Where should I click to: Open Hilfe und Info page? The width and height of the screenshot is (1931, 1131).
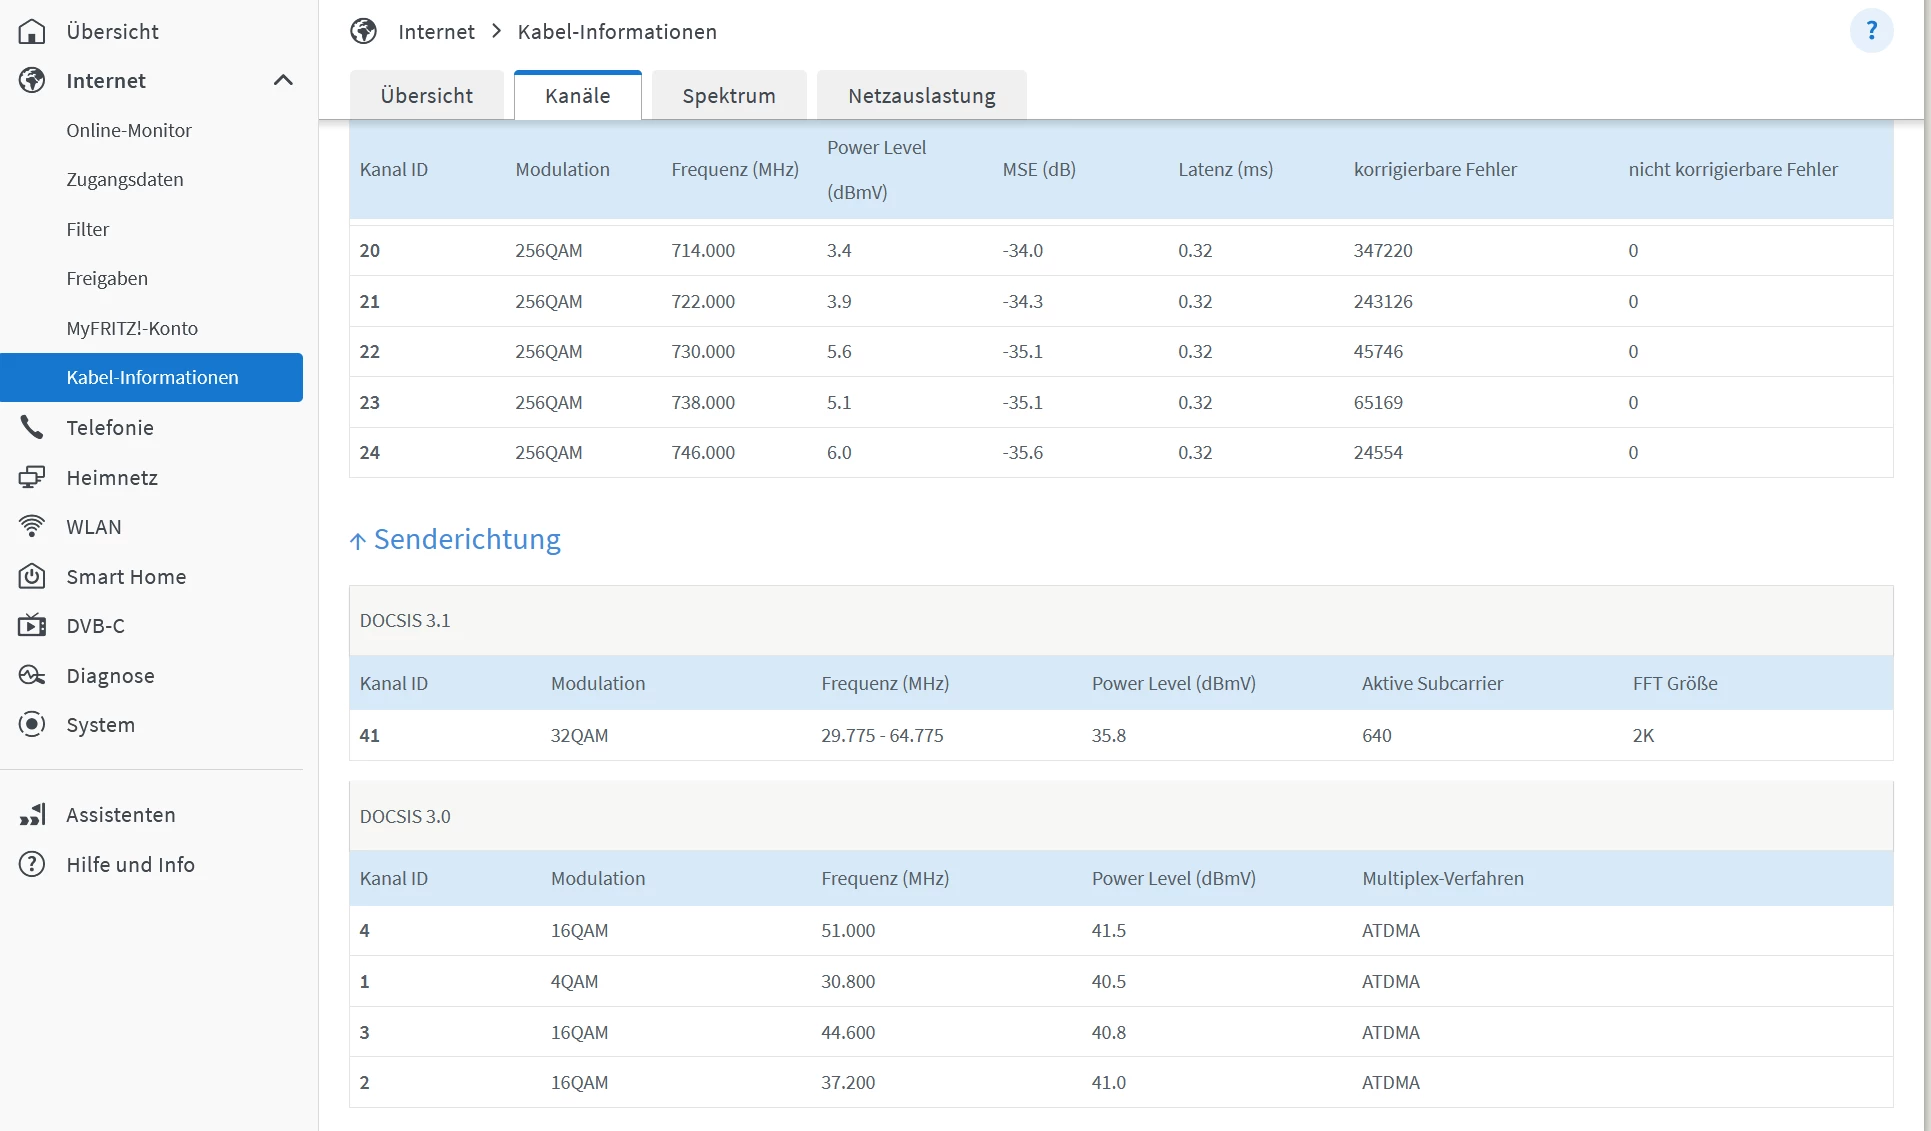pos(130,864)
